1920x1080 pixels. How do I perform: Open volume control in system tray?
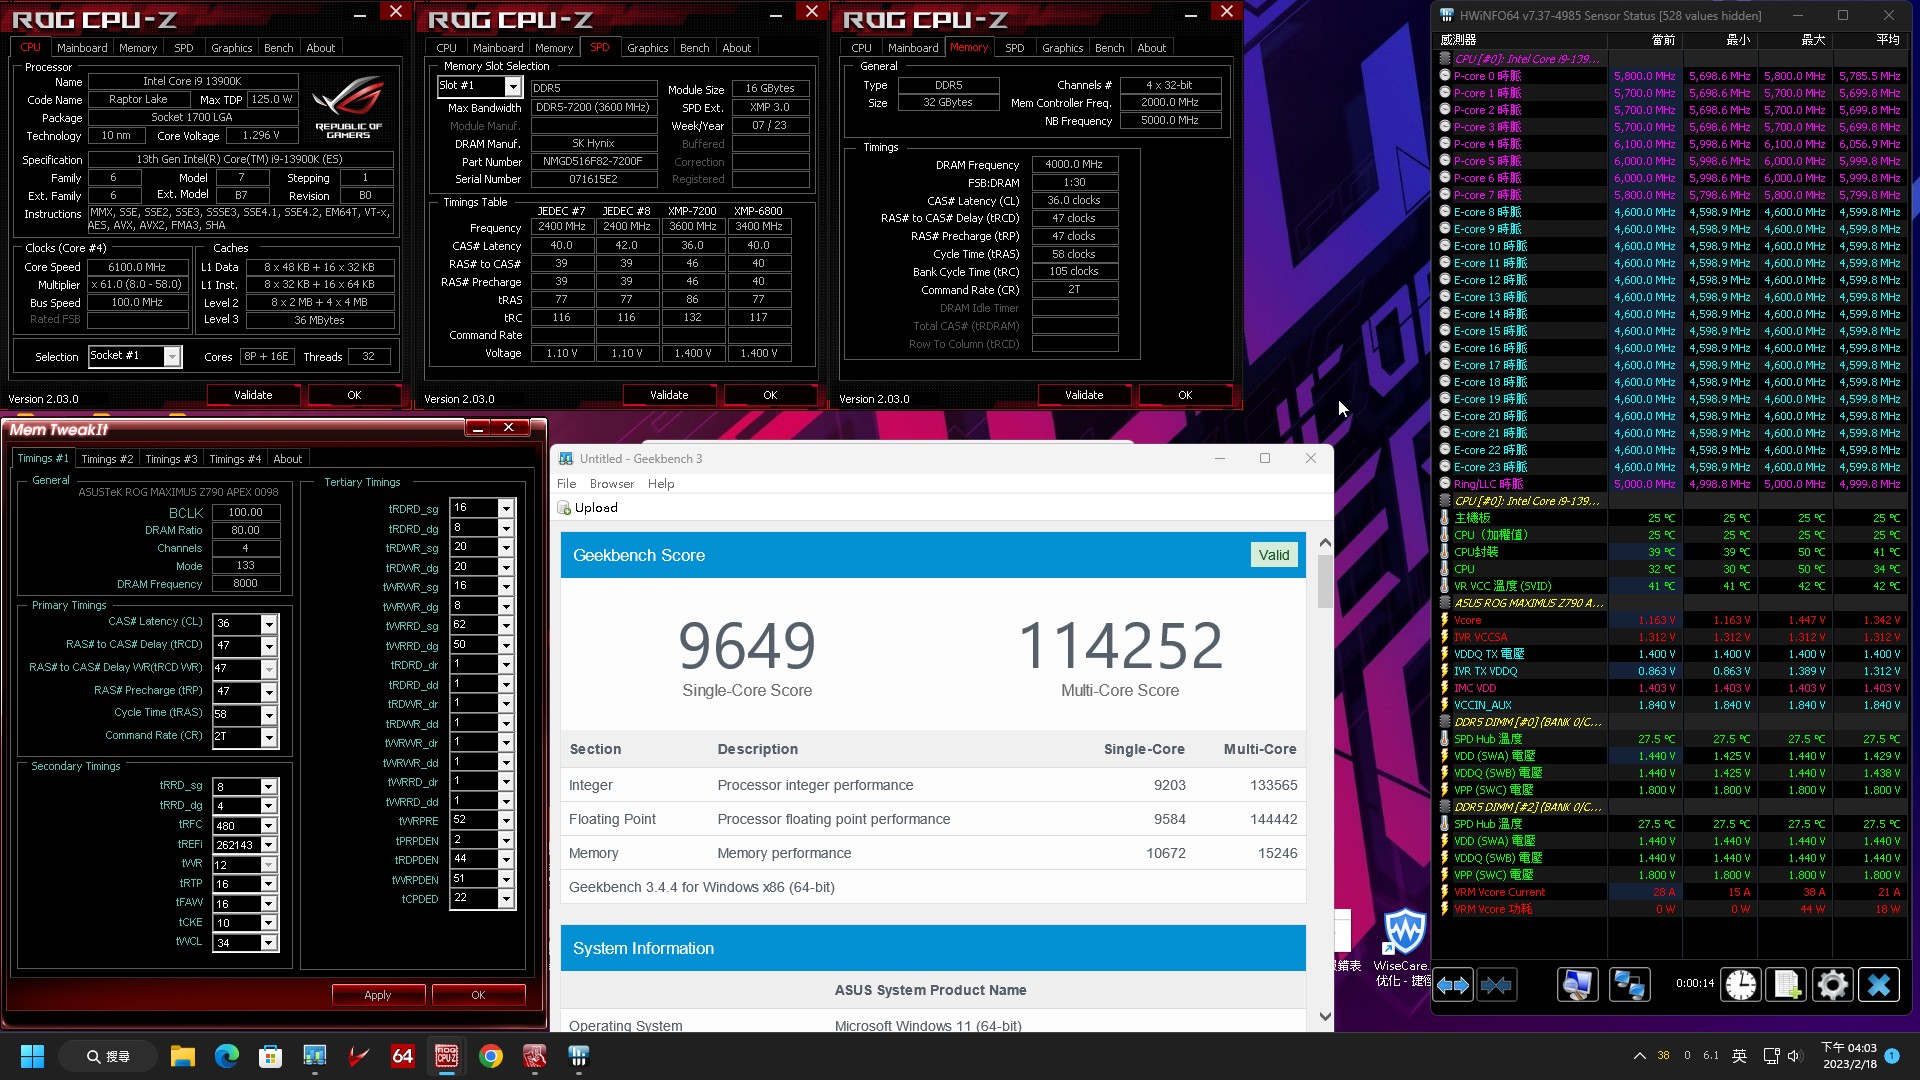tap(1794, 1056)
